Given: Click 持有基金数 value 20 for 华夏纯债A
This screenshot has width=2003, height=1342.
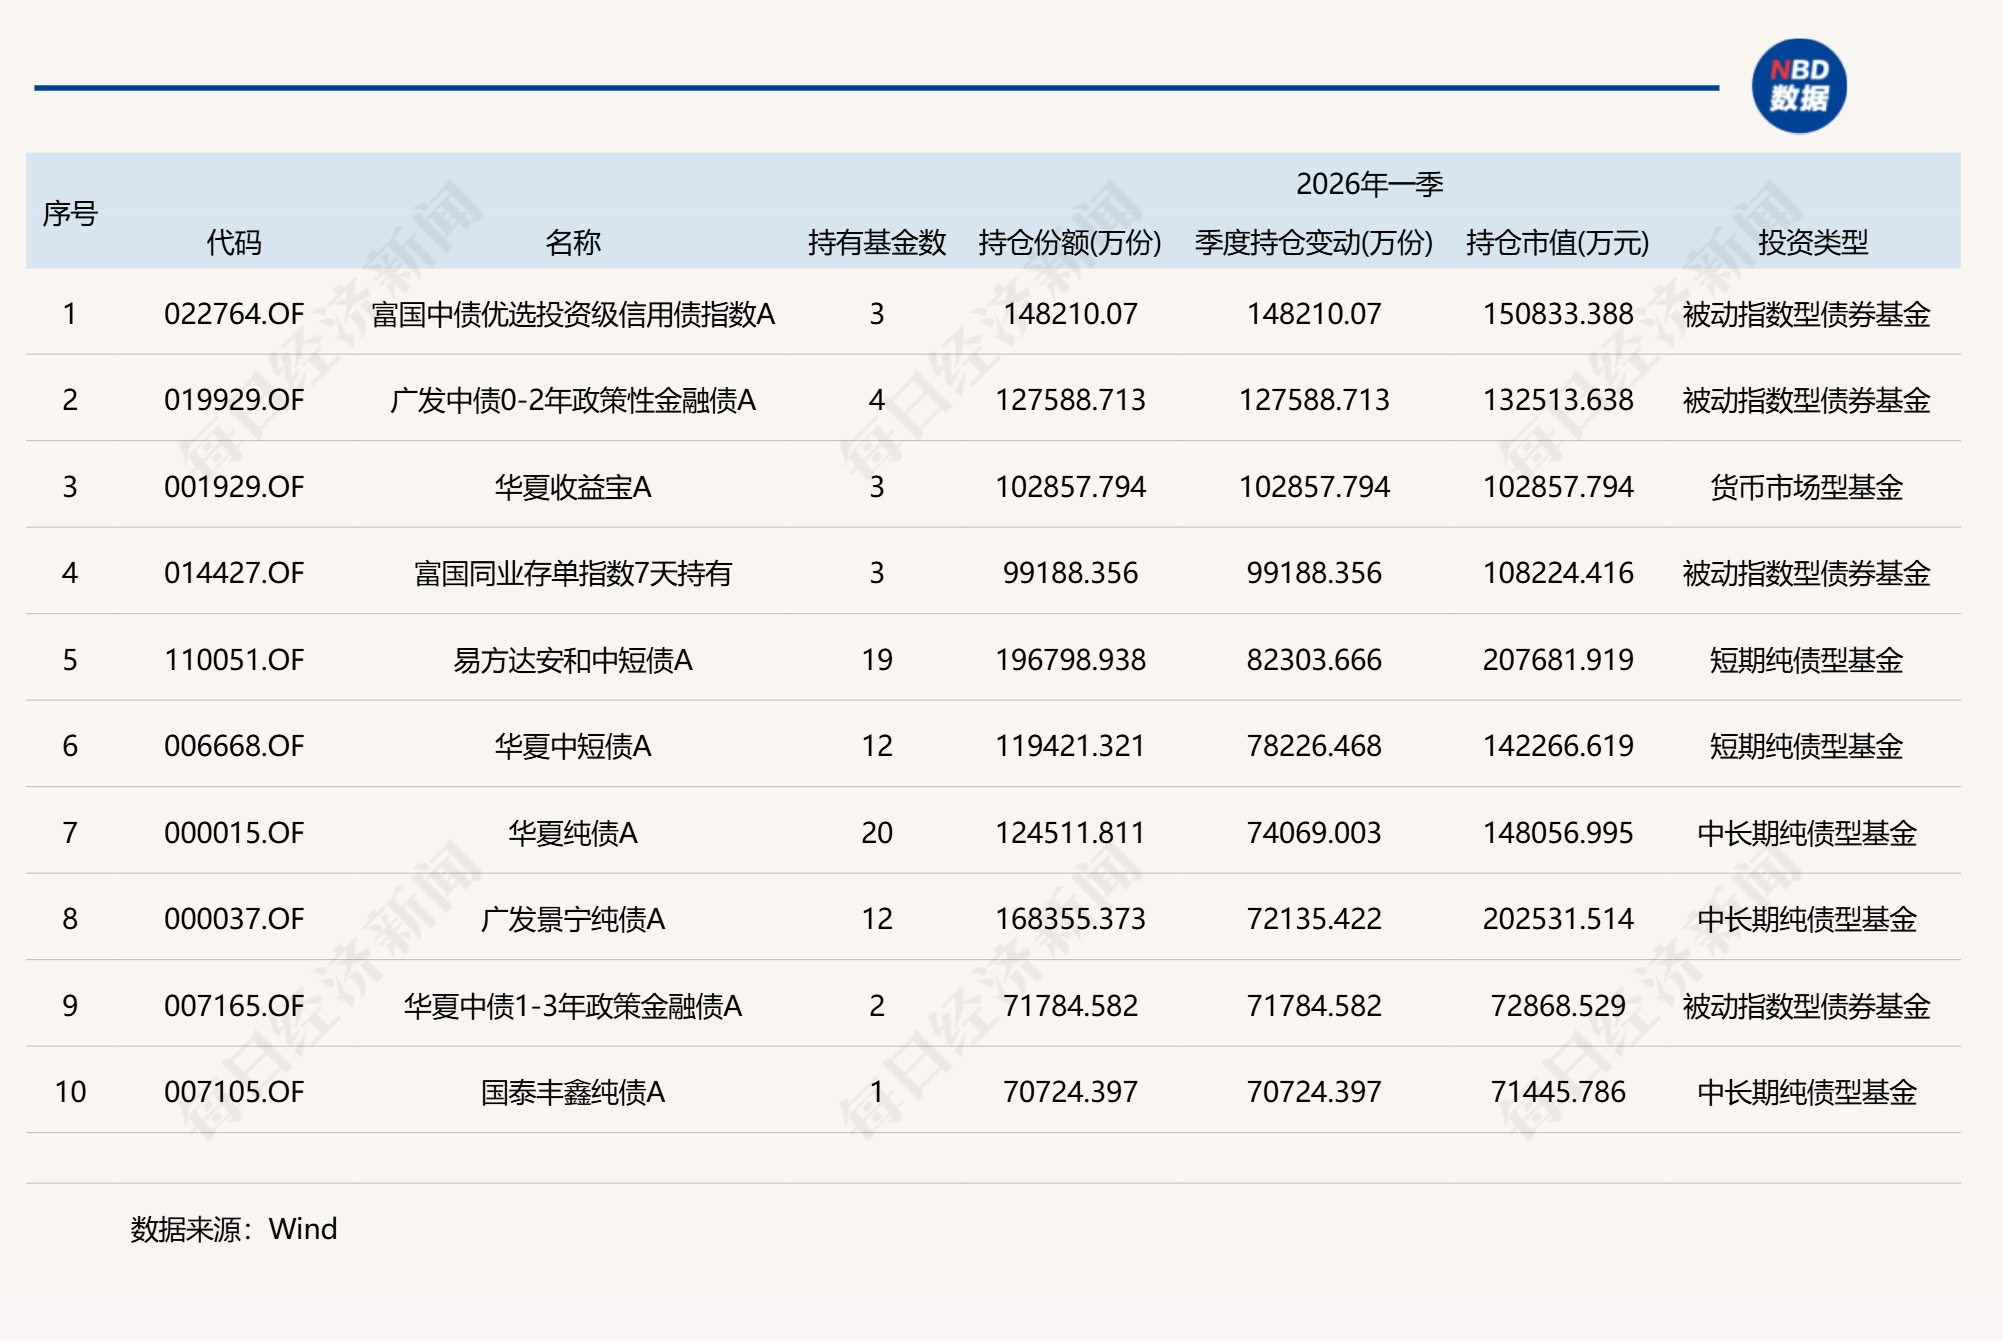Looking at the screenshot, I should point(879,832).
